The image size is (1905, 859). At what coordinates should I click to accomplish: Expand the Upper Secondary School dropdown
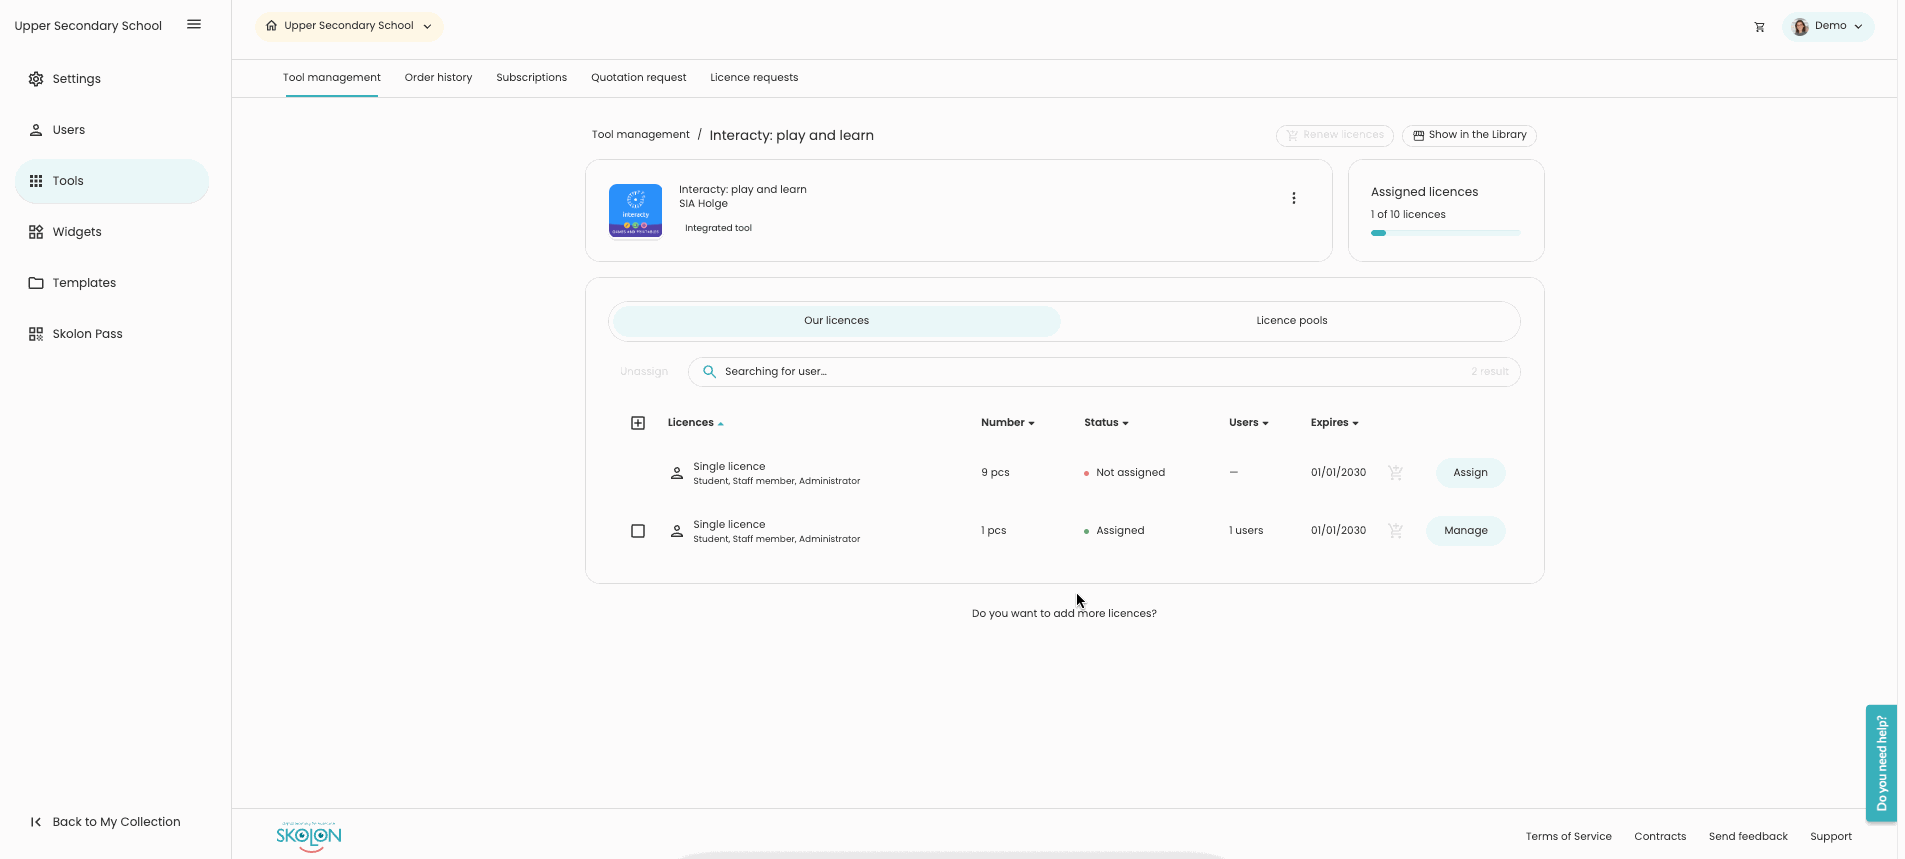point(349,26)
